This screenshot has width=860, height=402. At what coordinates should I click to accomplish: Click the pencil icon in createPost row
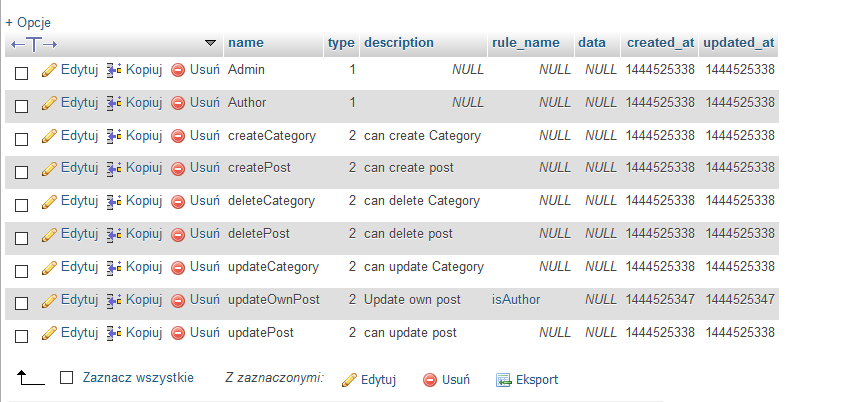(49, 169)
